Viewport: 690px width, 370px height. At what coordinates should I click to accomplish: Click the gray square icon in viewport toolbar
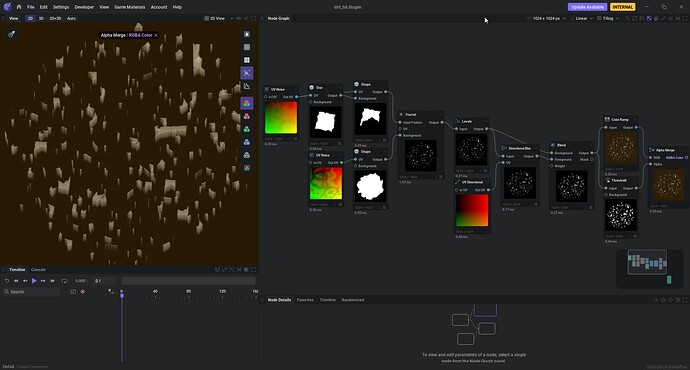pos(247,47)
